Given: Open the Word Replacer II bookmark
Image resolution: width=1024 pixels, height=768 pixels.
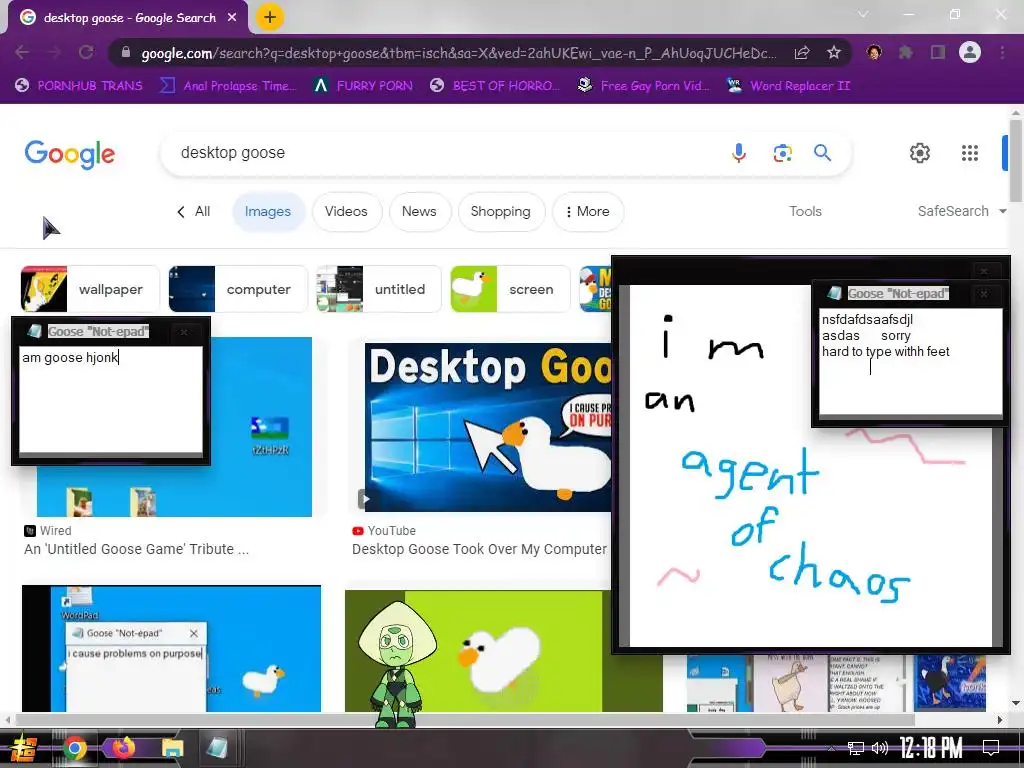Looking at the screenshot, I should point(788,86).
